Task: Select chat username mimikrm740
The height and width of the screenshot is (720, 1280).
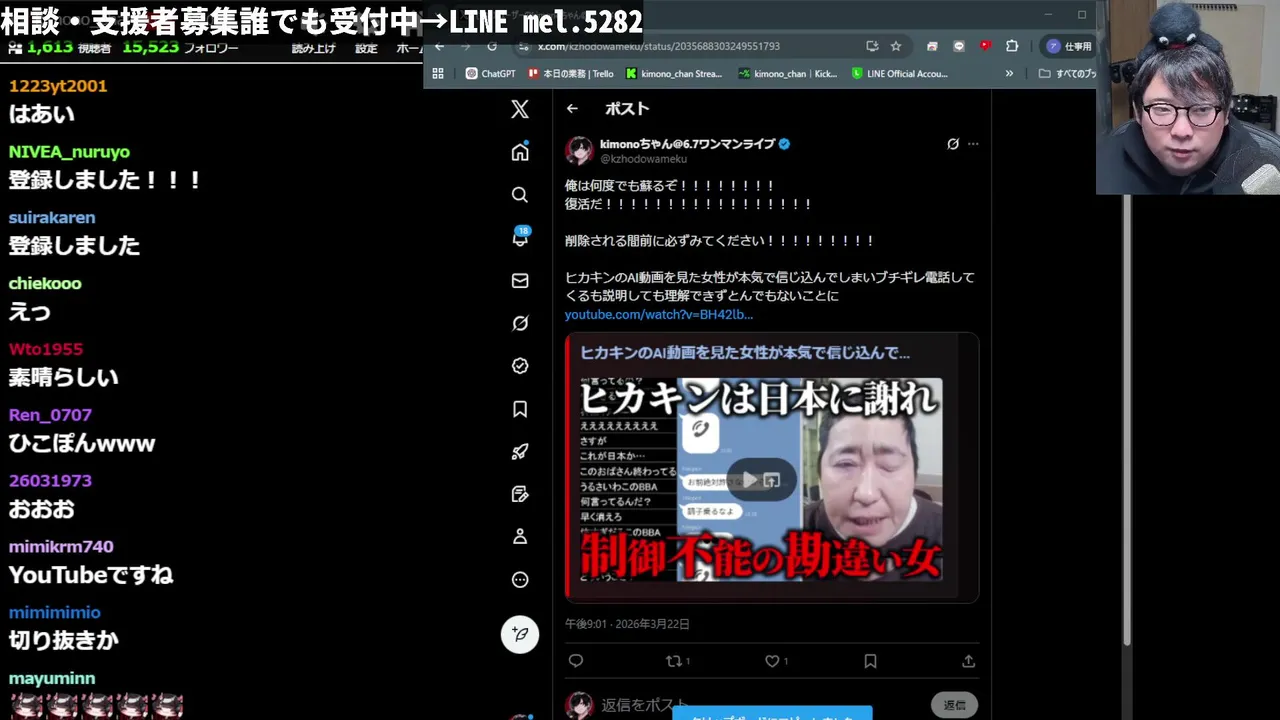Action: tap(61, 547)
